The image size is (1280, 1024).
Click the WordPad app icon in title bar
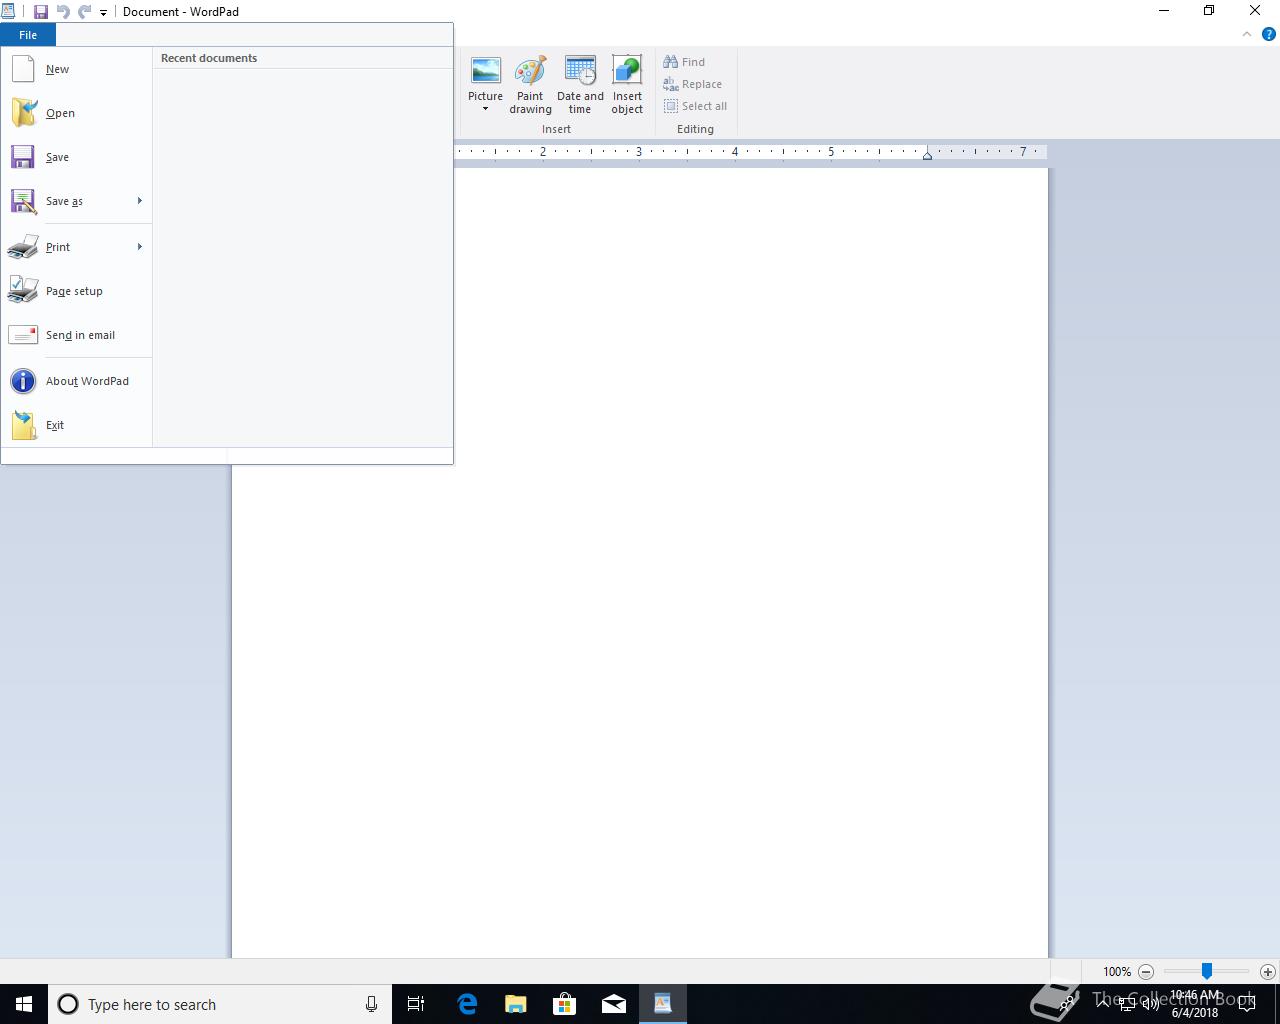click(8, 11)
